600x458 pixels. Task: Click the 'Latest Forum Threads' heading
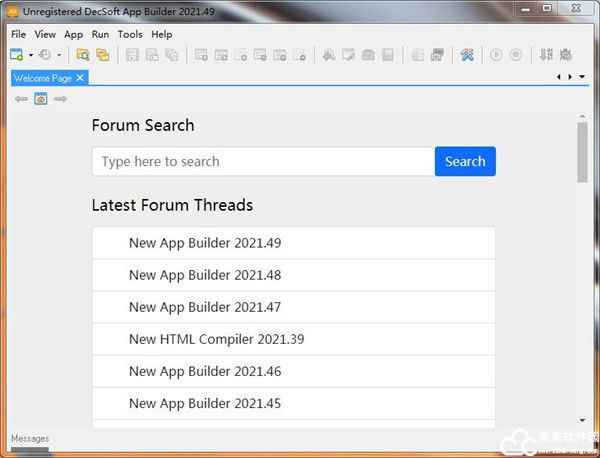pyautogui.click(x=172, y=205)
